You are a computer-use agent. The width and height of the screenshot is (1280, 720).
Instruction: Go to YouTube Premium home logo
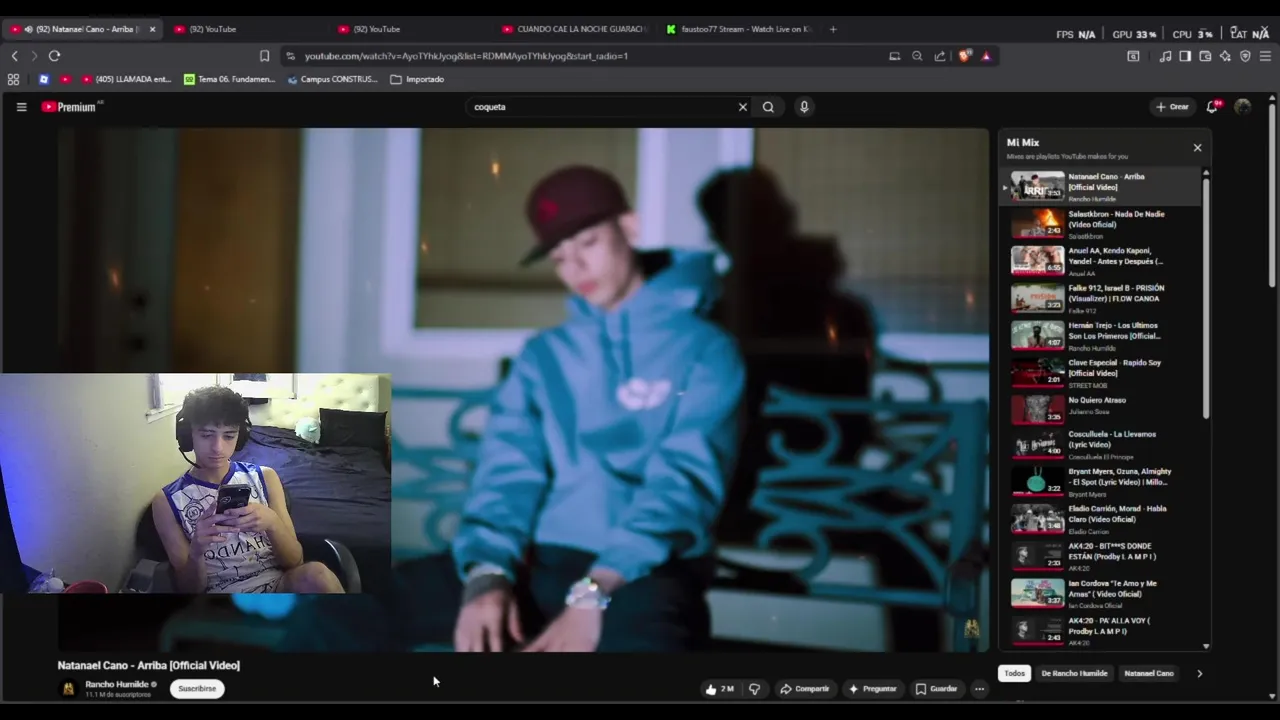(69, 107)
